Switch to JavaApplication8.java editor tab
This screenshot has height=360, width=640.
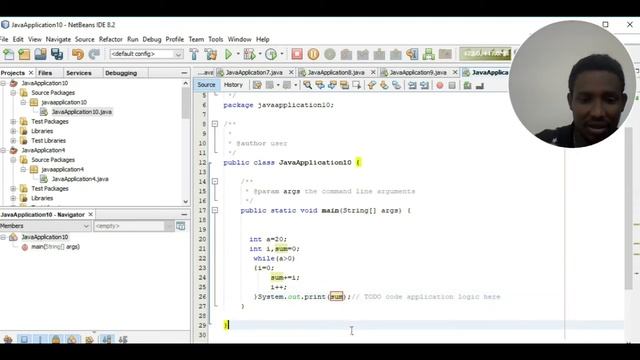(x=336, y=72)
